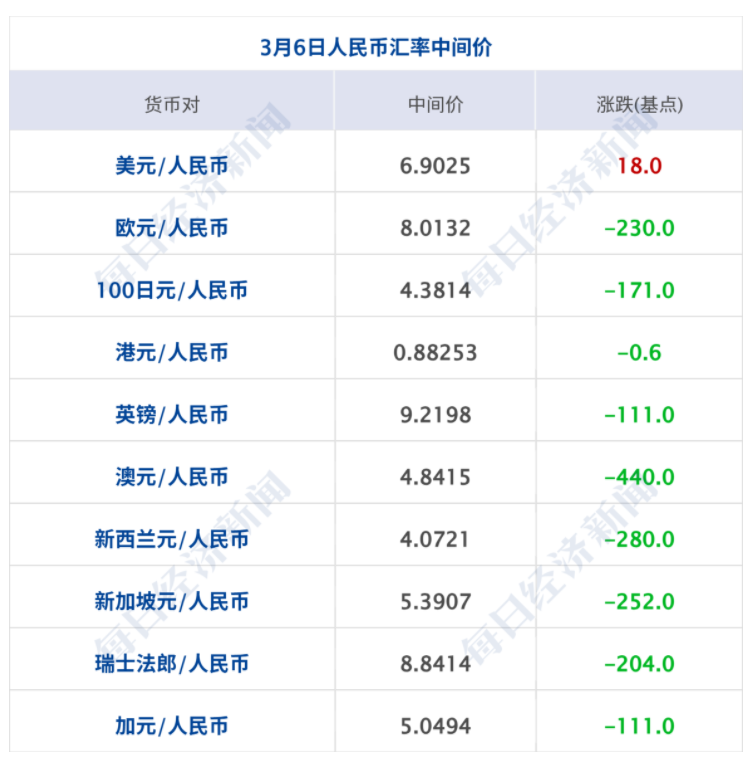The height and width of the screenshot is (762, 750).
Task: Click the change value -204.0
Action: [x=640, y=663]
